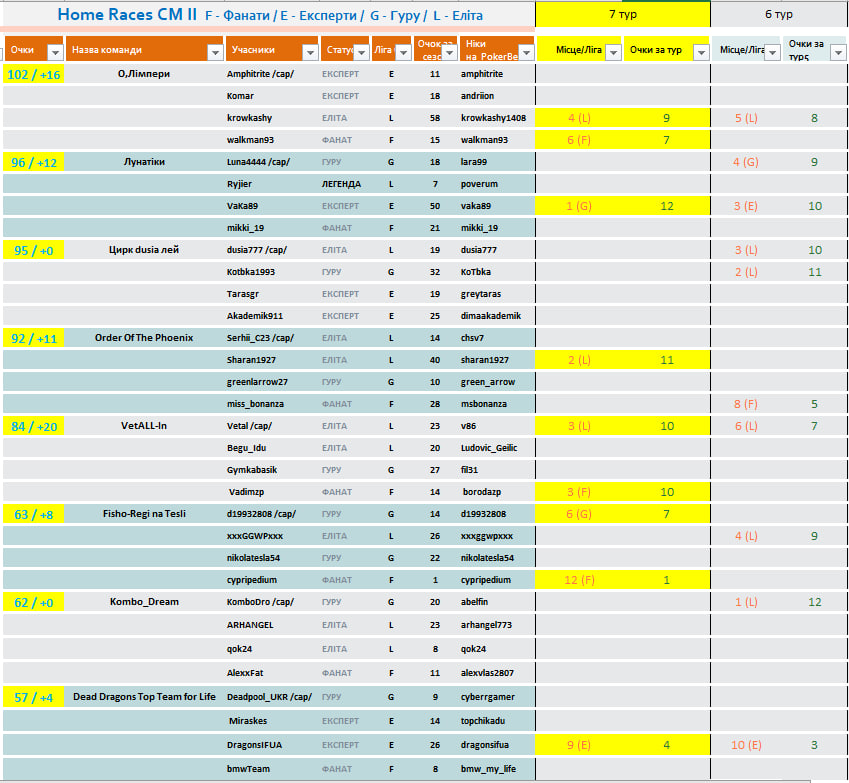Click PokerBet nick "greytaras"

click(481, 294)
